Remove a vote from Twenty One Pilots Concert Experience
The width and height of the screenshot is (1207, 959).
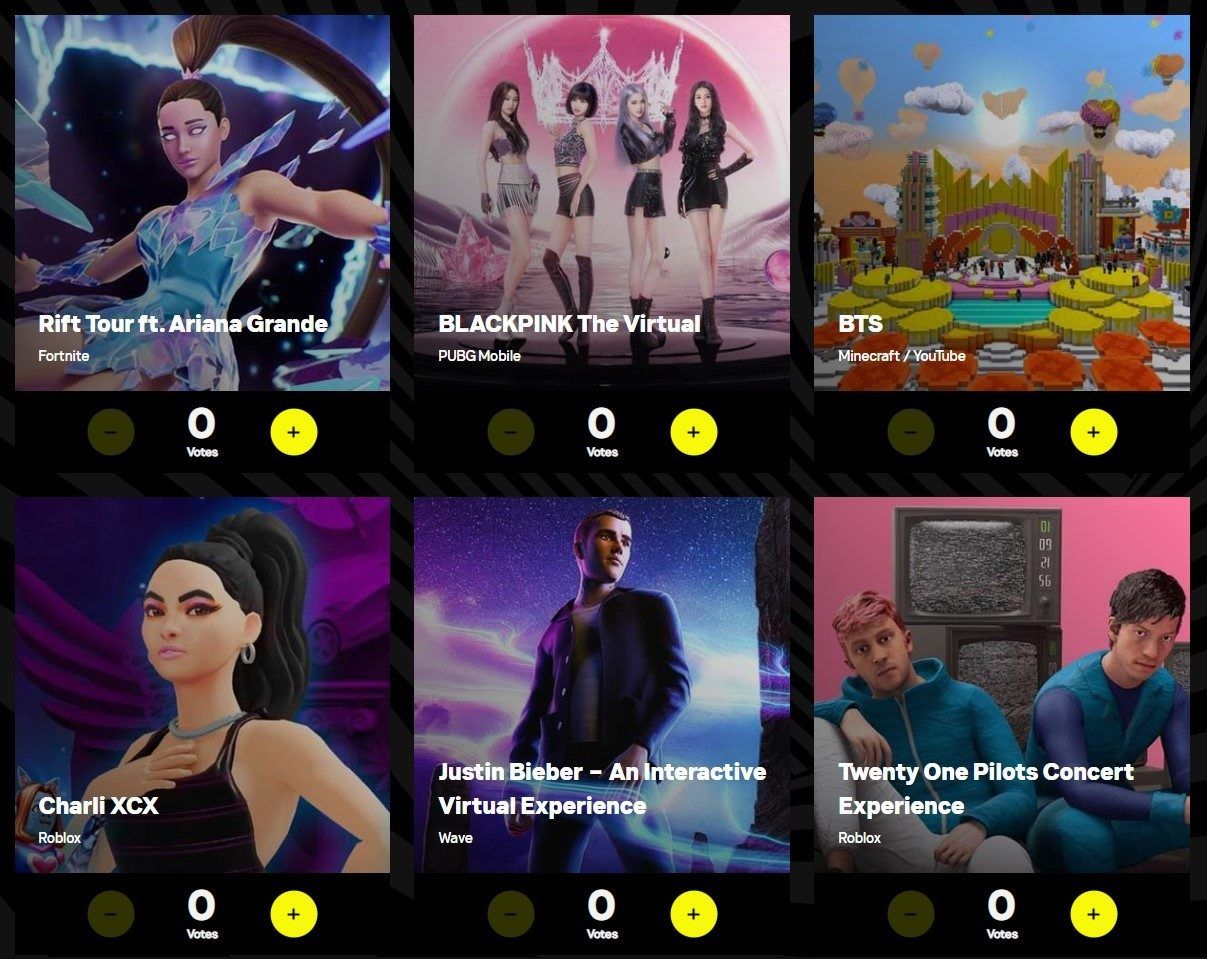pos(911,914)
